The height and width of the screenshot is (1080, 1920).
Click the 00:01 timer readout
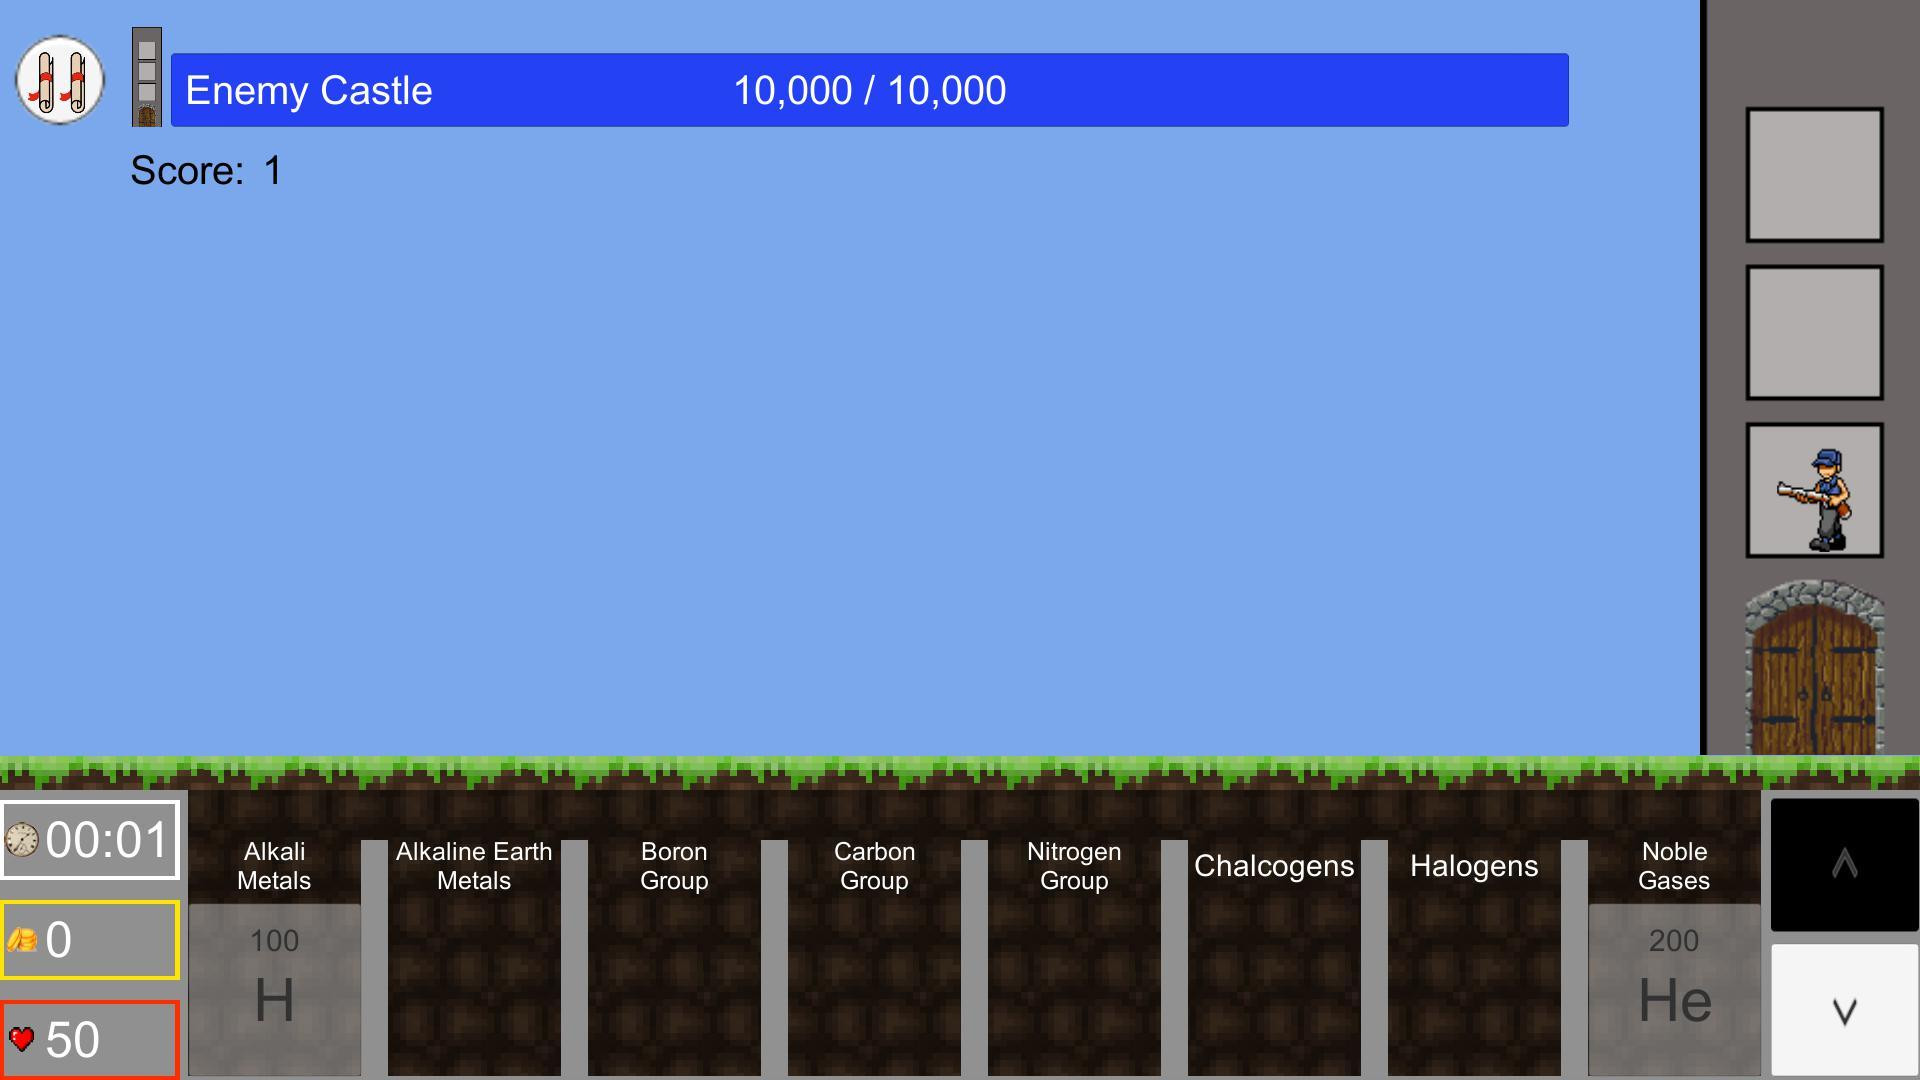click(x=107, y=840)
